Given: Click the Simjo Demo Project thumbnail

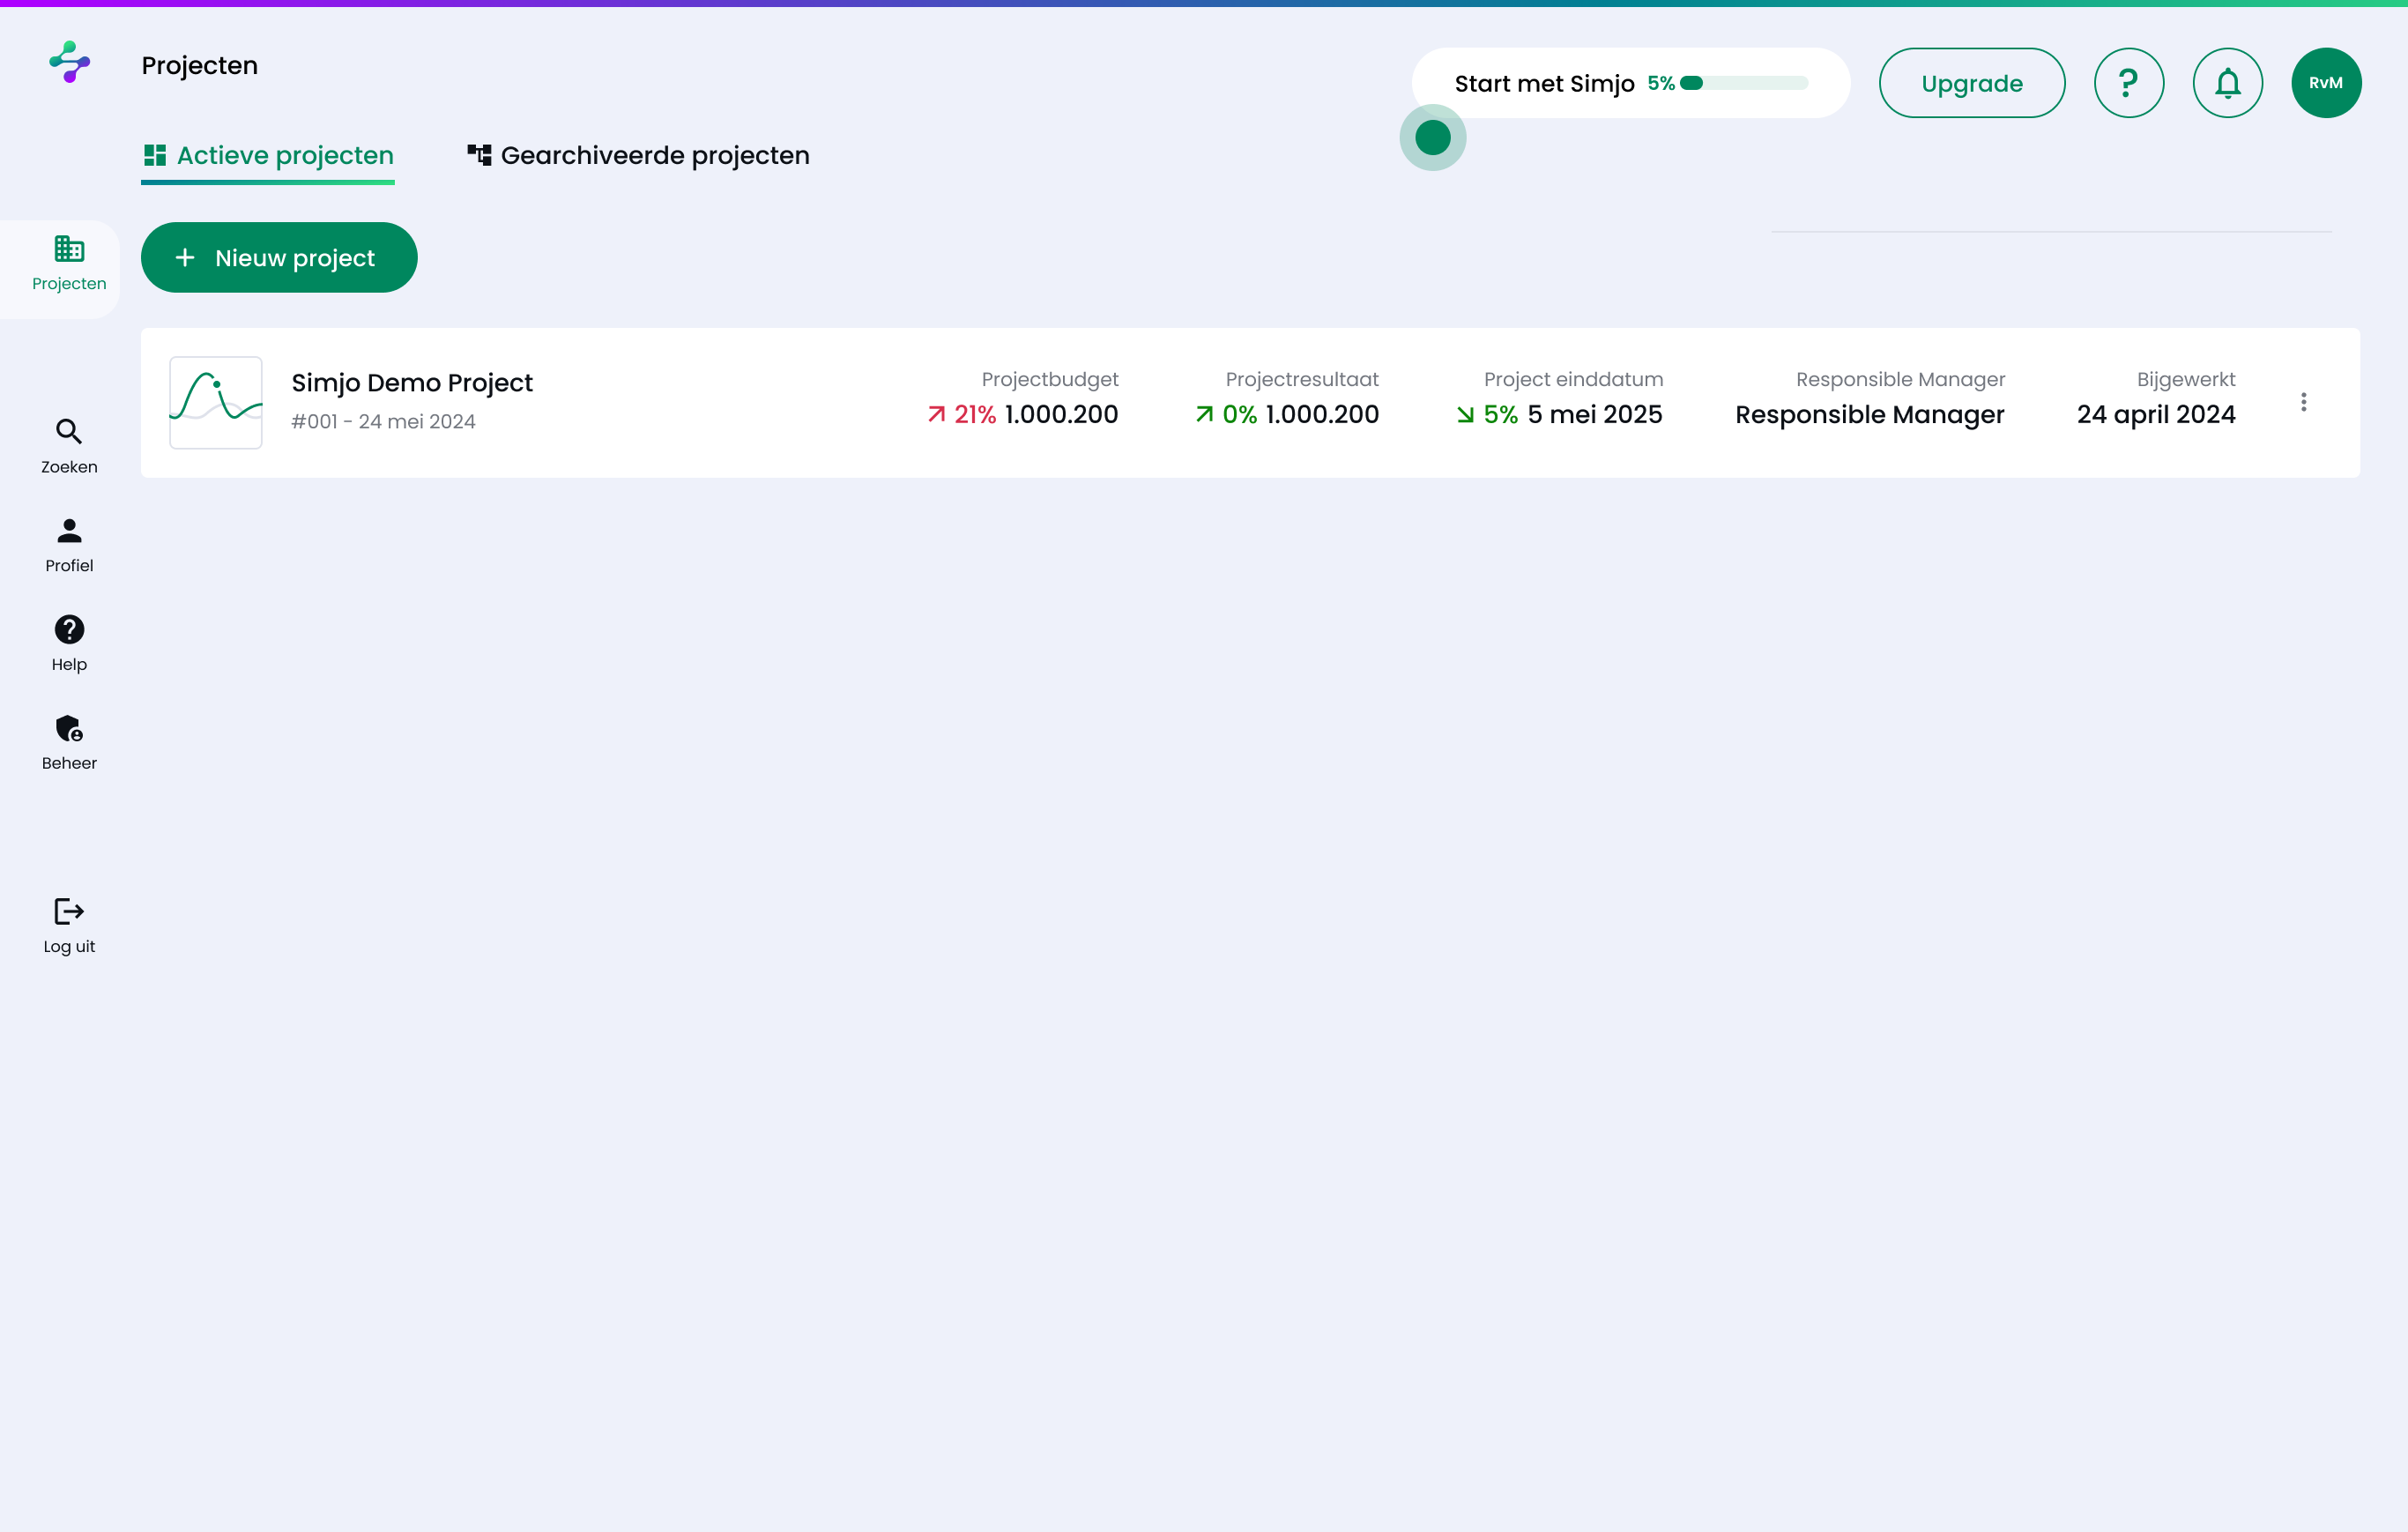Looking at the screenshot, I should click(216, 403).
